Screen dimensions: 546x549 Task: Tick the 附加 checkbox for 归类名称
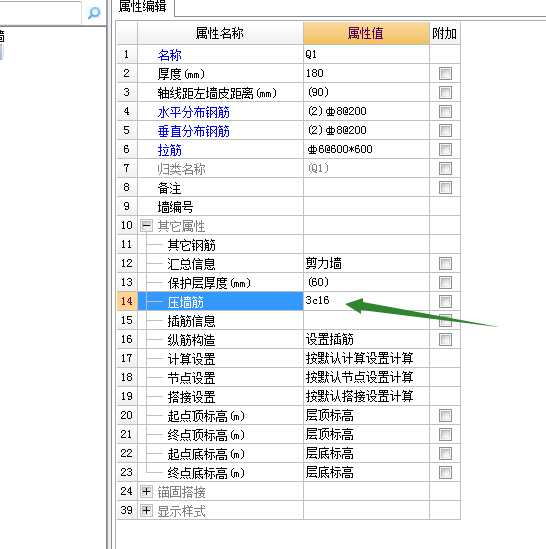click(445, 168)
